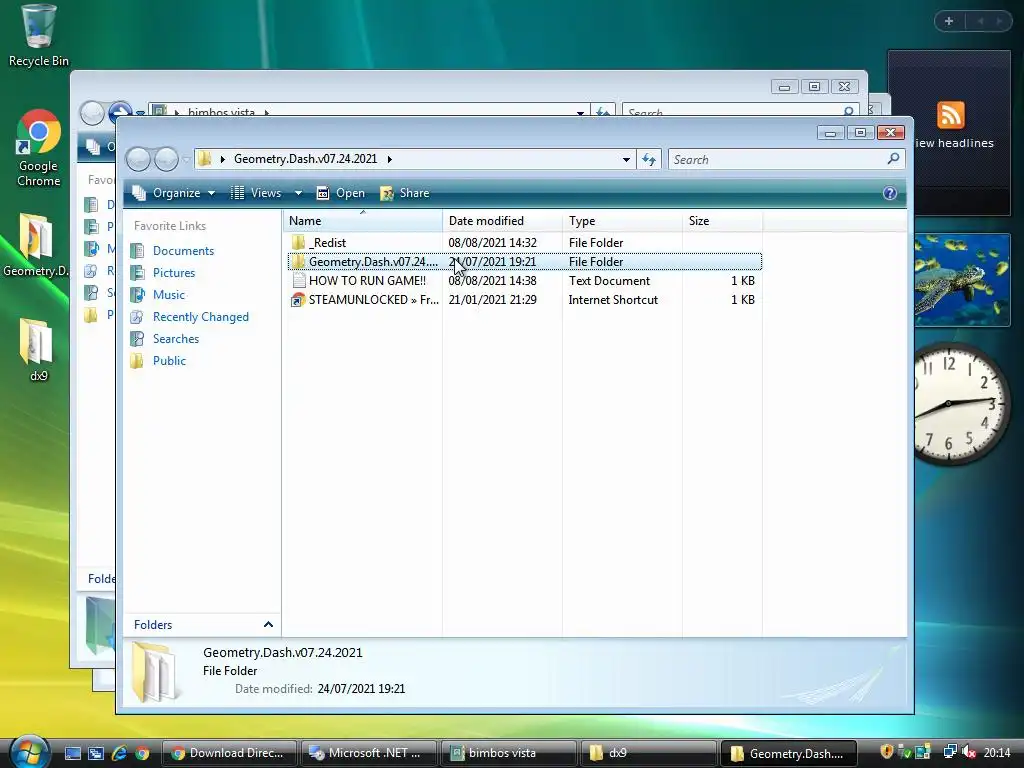Open the address bar history dropdown
This screenshot has width=1024, height=768.
tap(626, 159)
